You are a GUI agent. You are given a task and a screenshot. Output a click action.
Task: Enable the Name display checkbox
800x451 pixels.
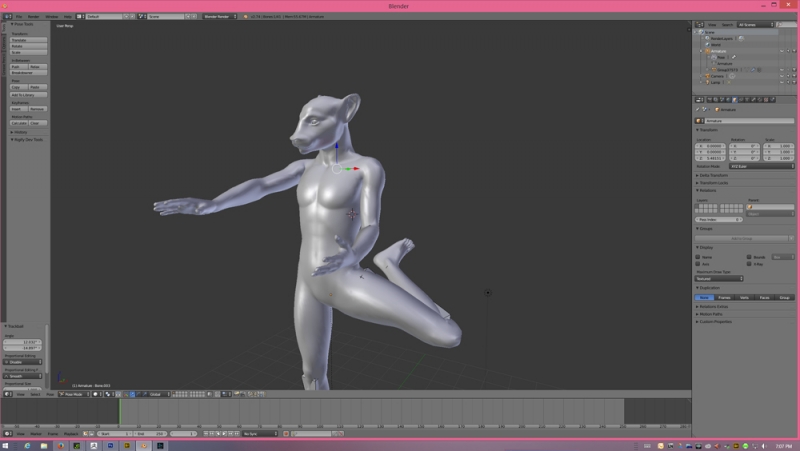pyautogui.click(x=698, y=257)
